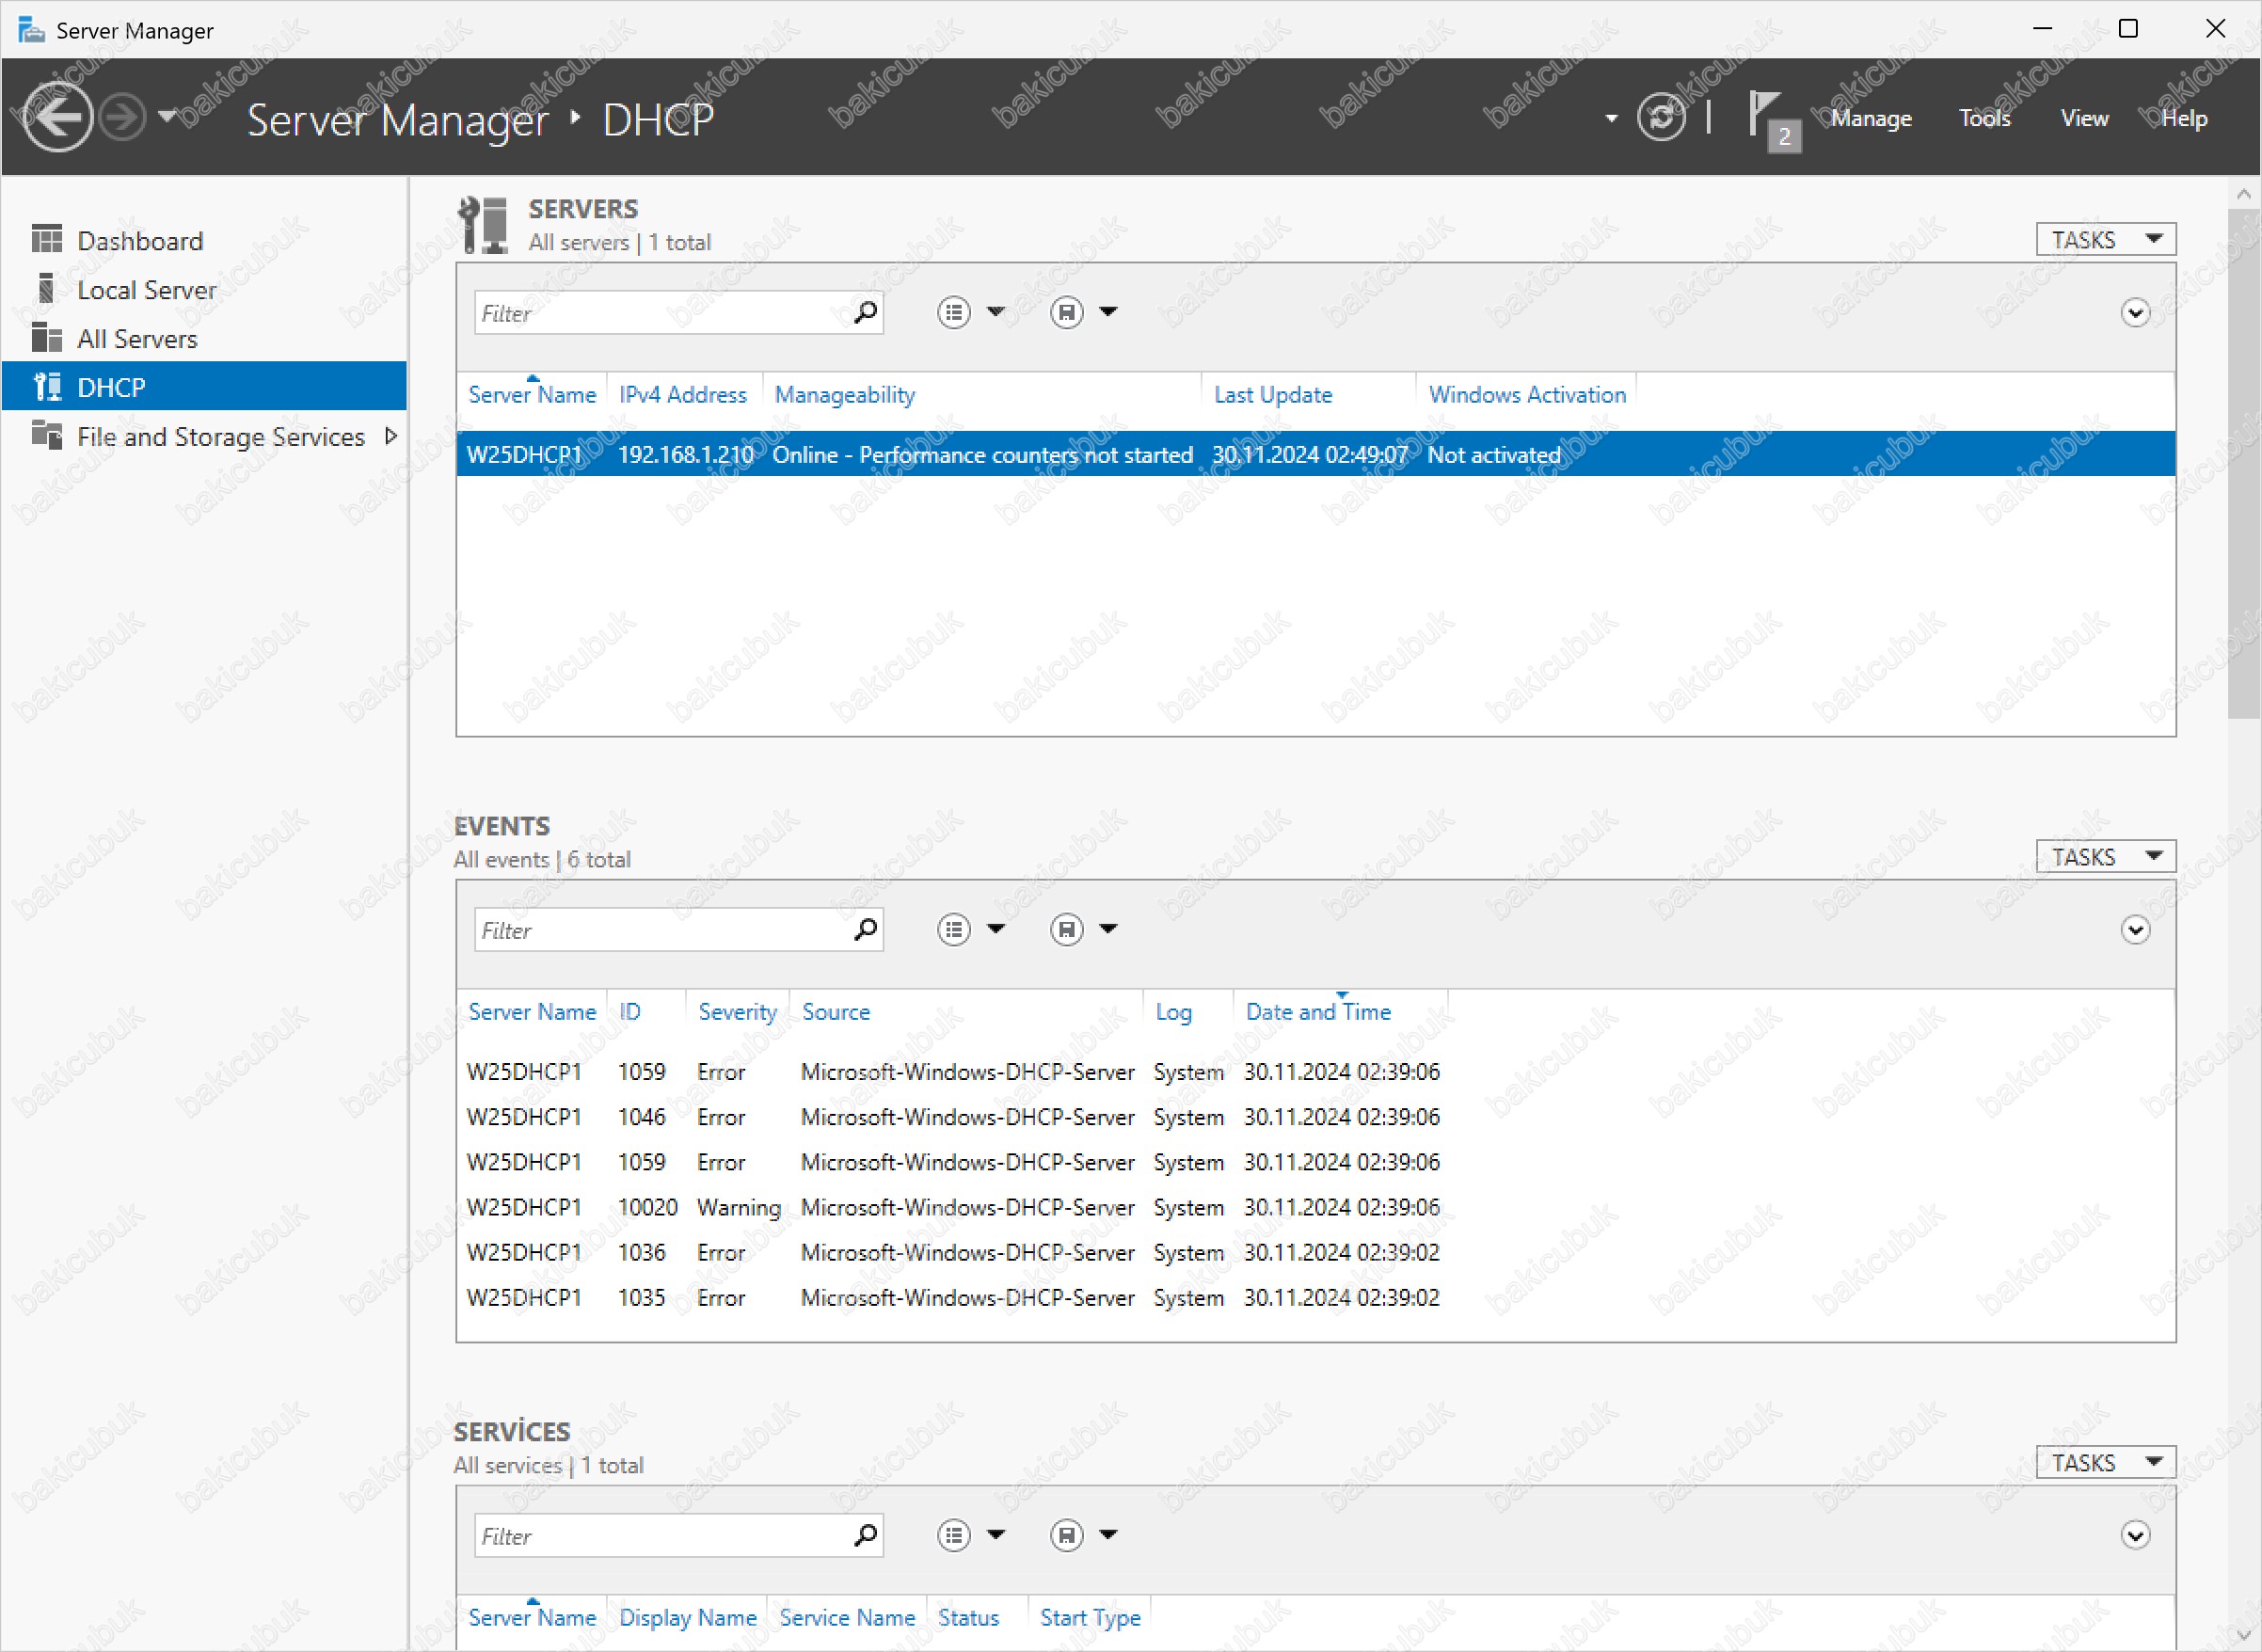Click the Forward navigation arrow
The height and width of the screenshot is (1652, 2262).
click(123, 118)
